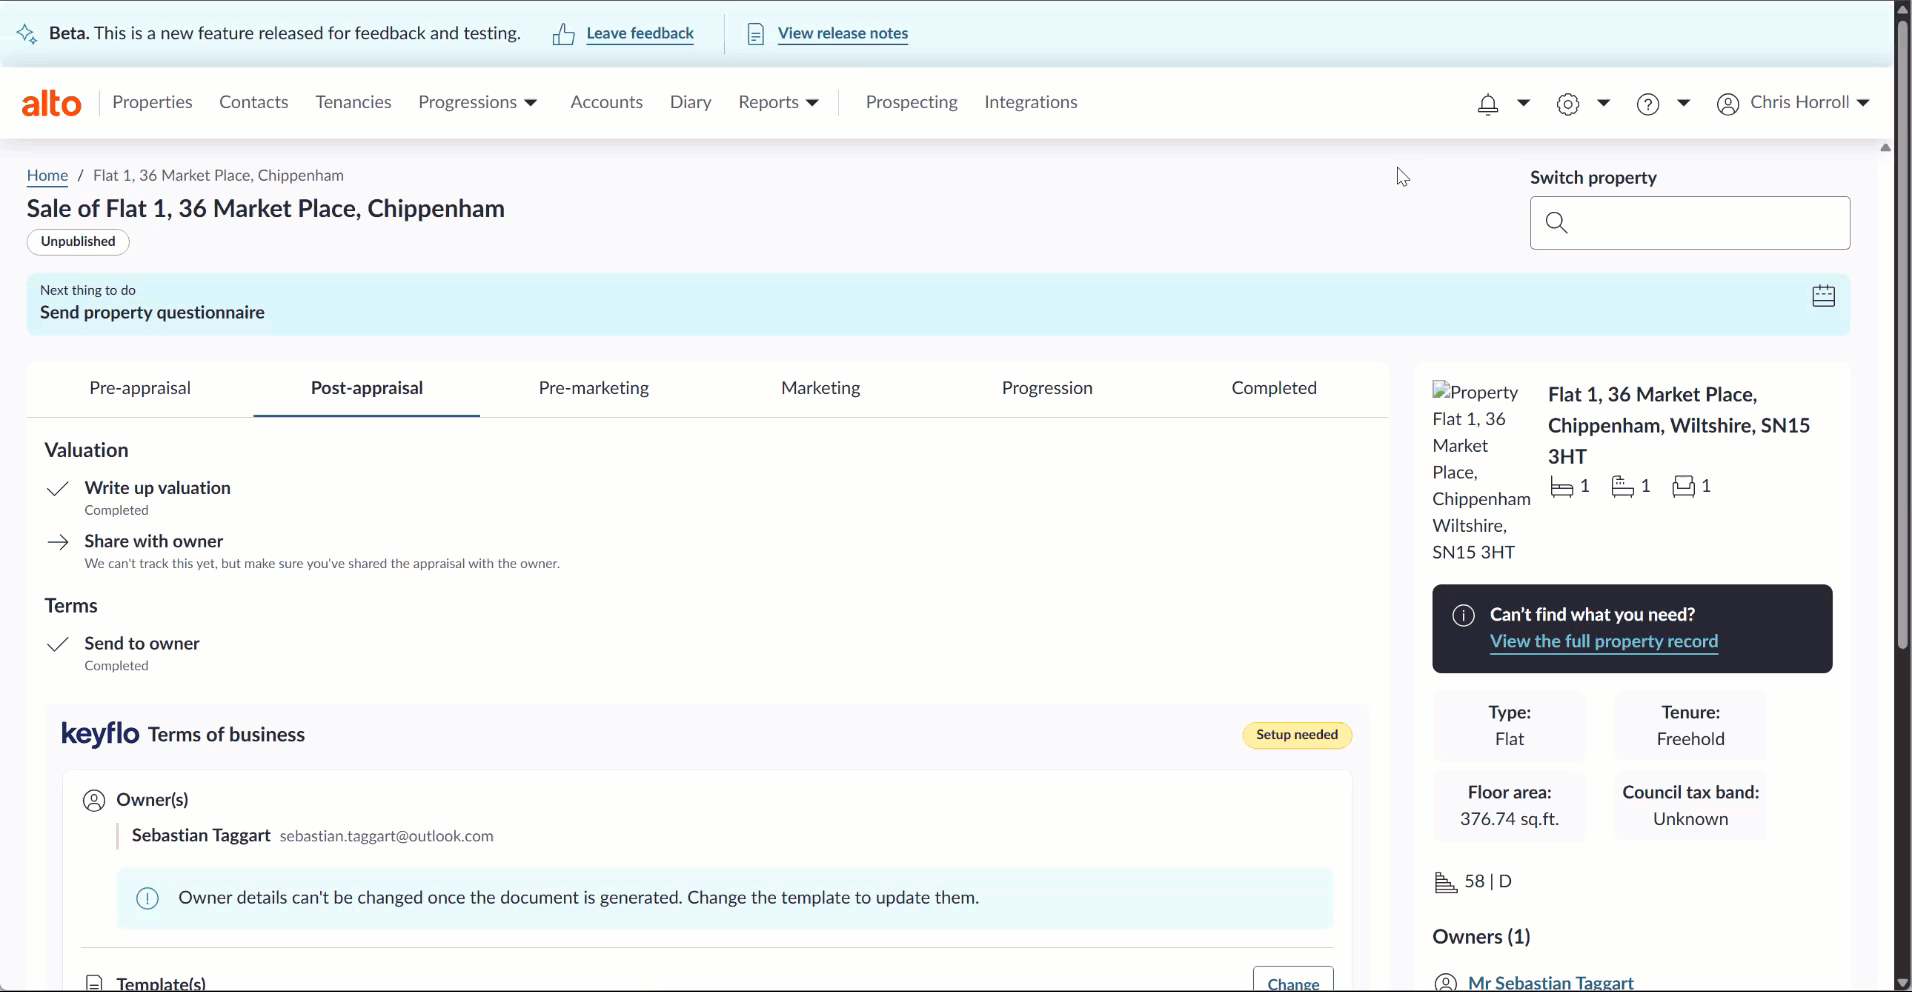Click the checkmark beside Send to owner

pyautogui.click(x=58, y=644)
